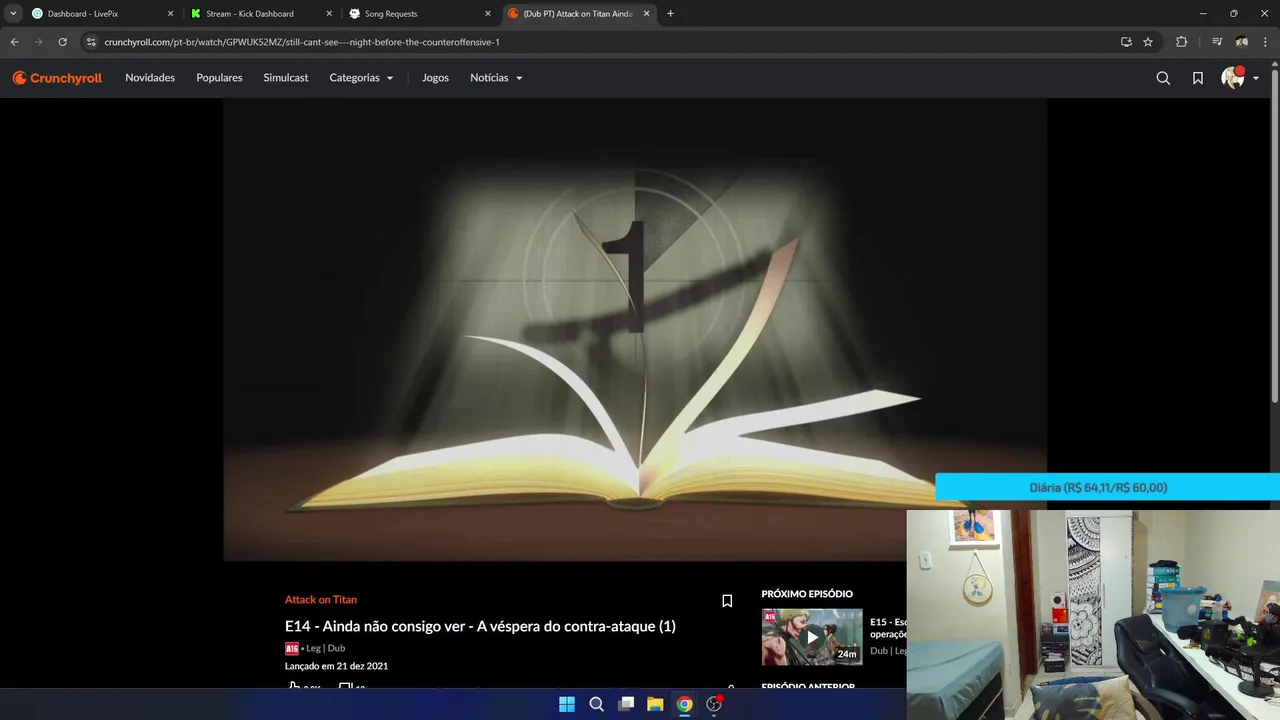The image size is (1280, 720).
Task: Close the Attack on Titan browser tab
Action: click(x=646, y=14)
